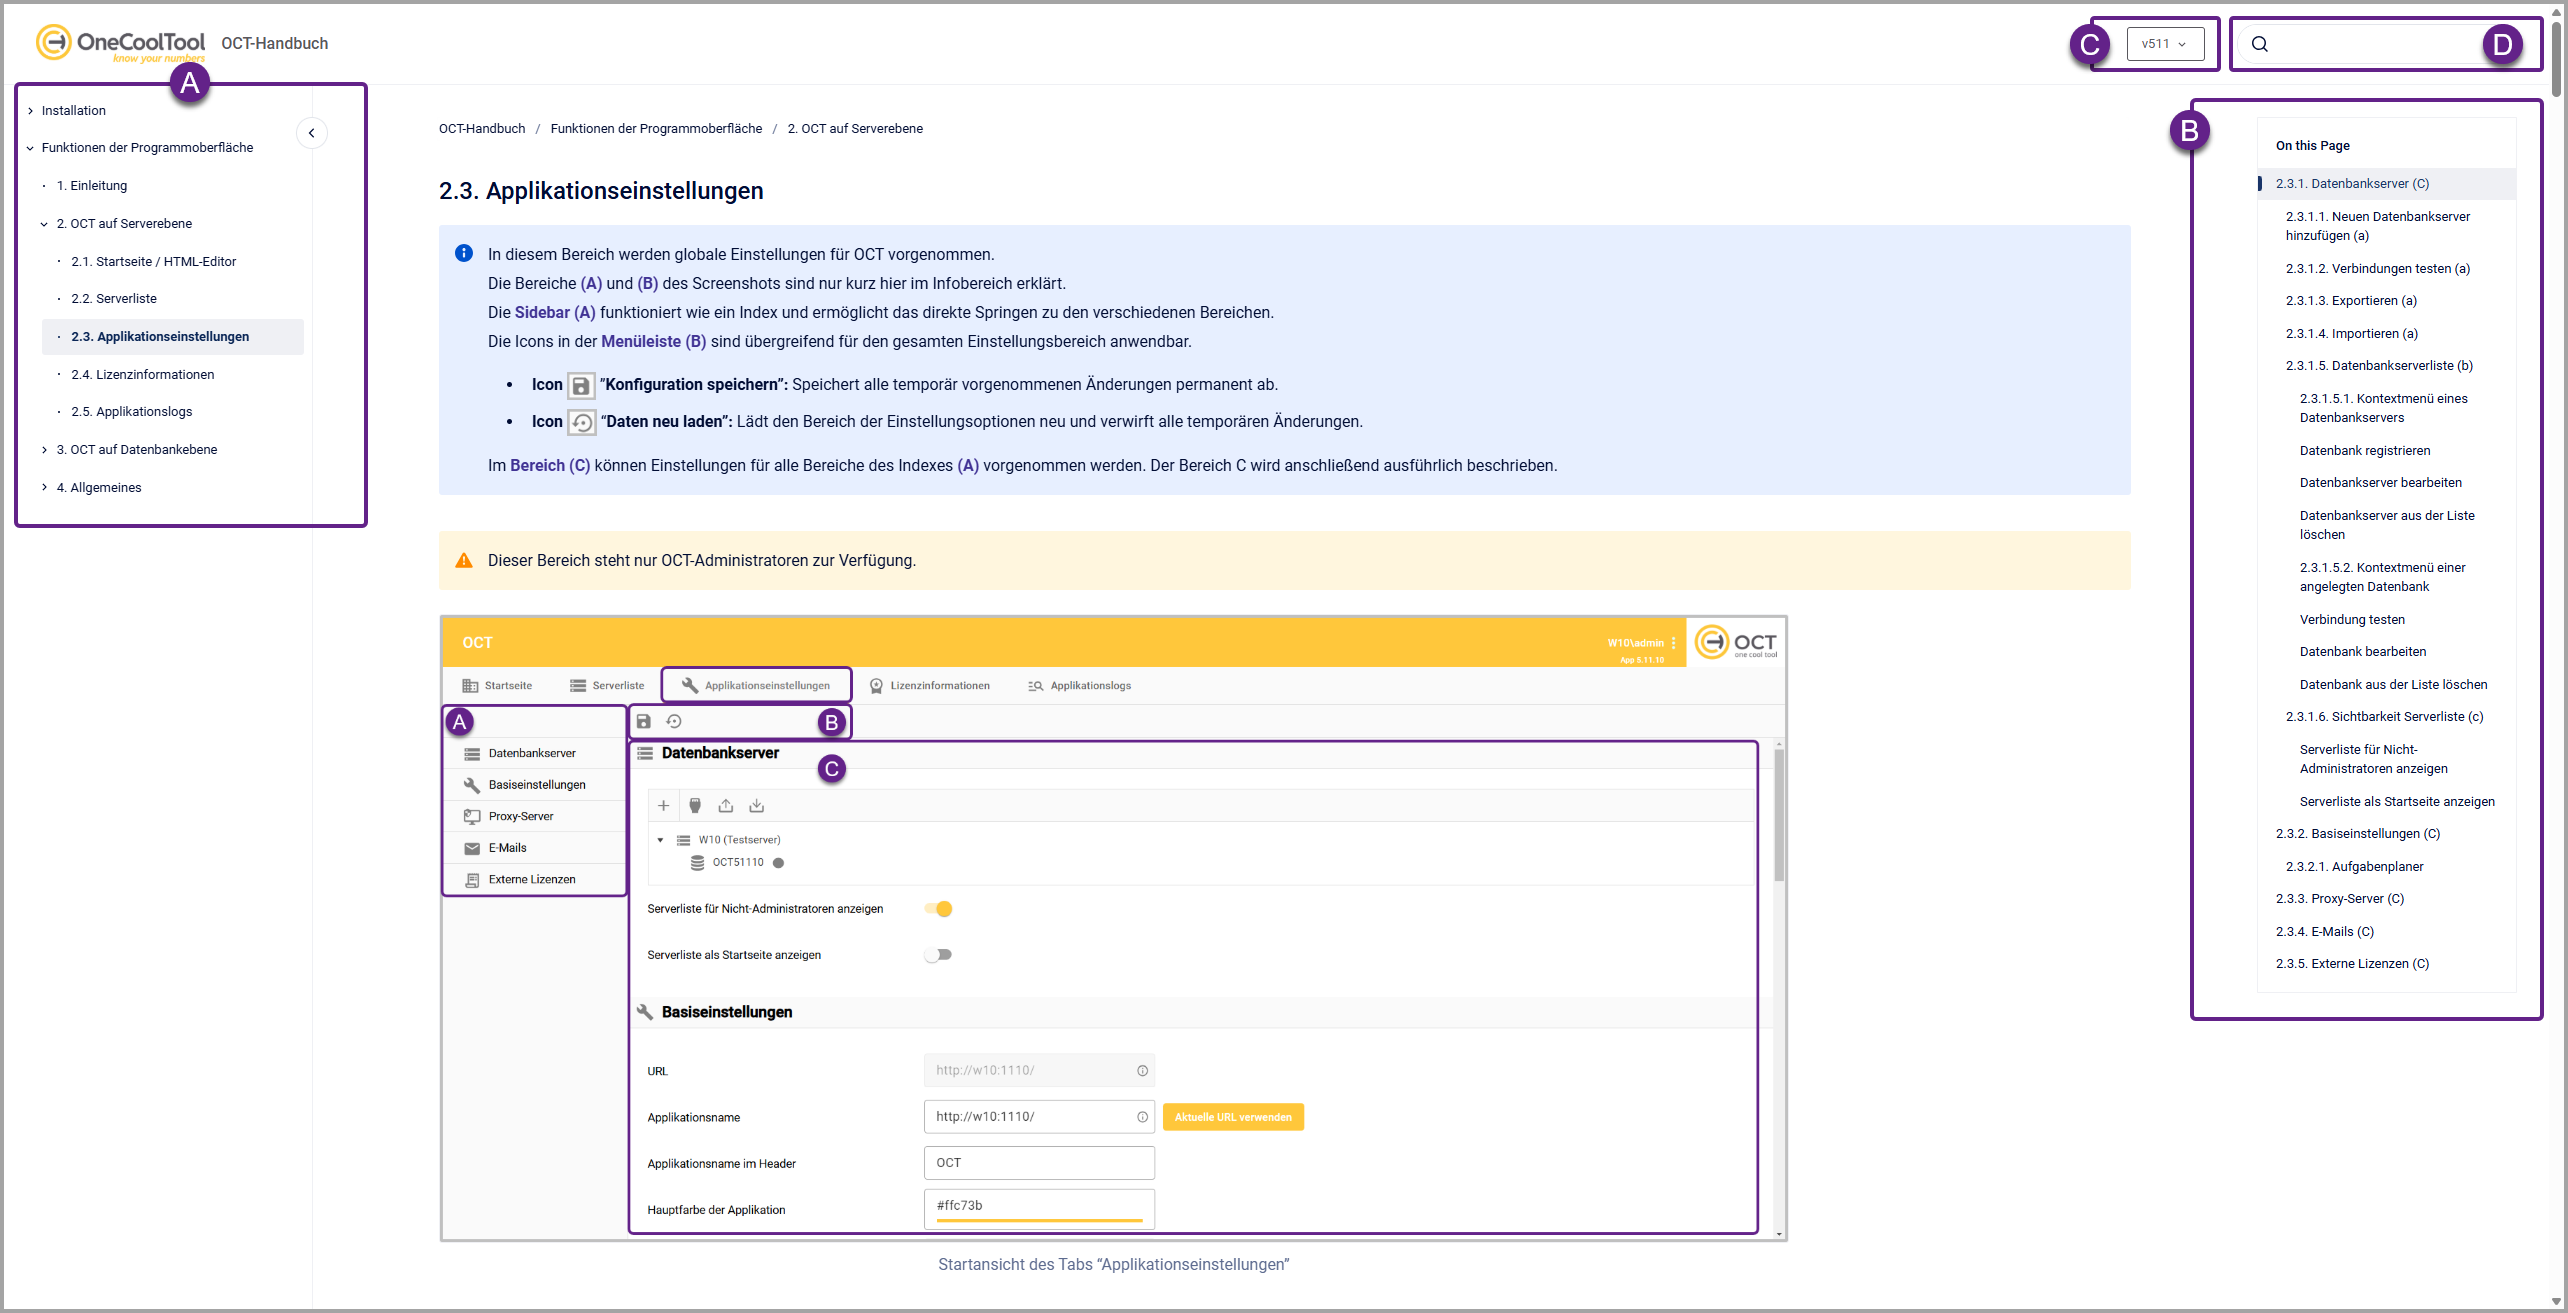Select '2.4. Lizenzinformationen' in sidebar
This screenshot has height=1313, width=2568.
[143, 375]
